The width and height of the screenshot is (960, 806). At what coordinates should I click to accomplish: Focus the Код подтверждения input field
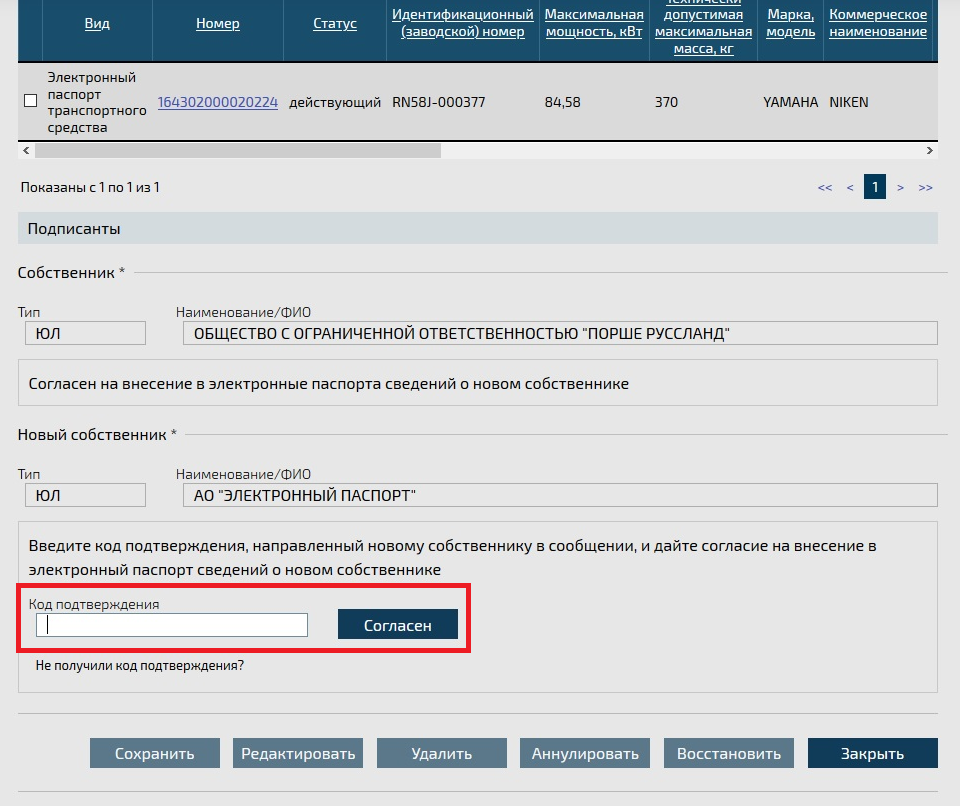(171, 625)
